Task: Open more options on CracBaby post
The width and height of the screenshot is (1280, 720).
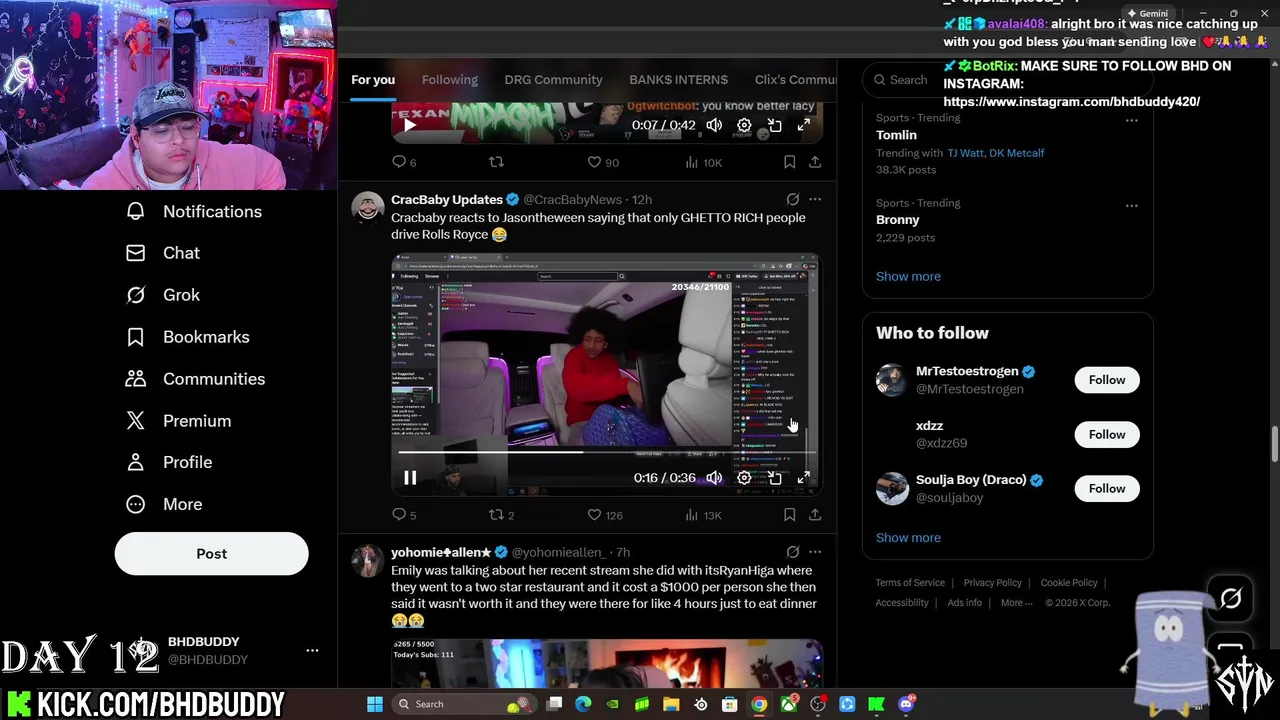Action: pos(815,199)
